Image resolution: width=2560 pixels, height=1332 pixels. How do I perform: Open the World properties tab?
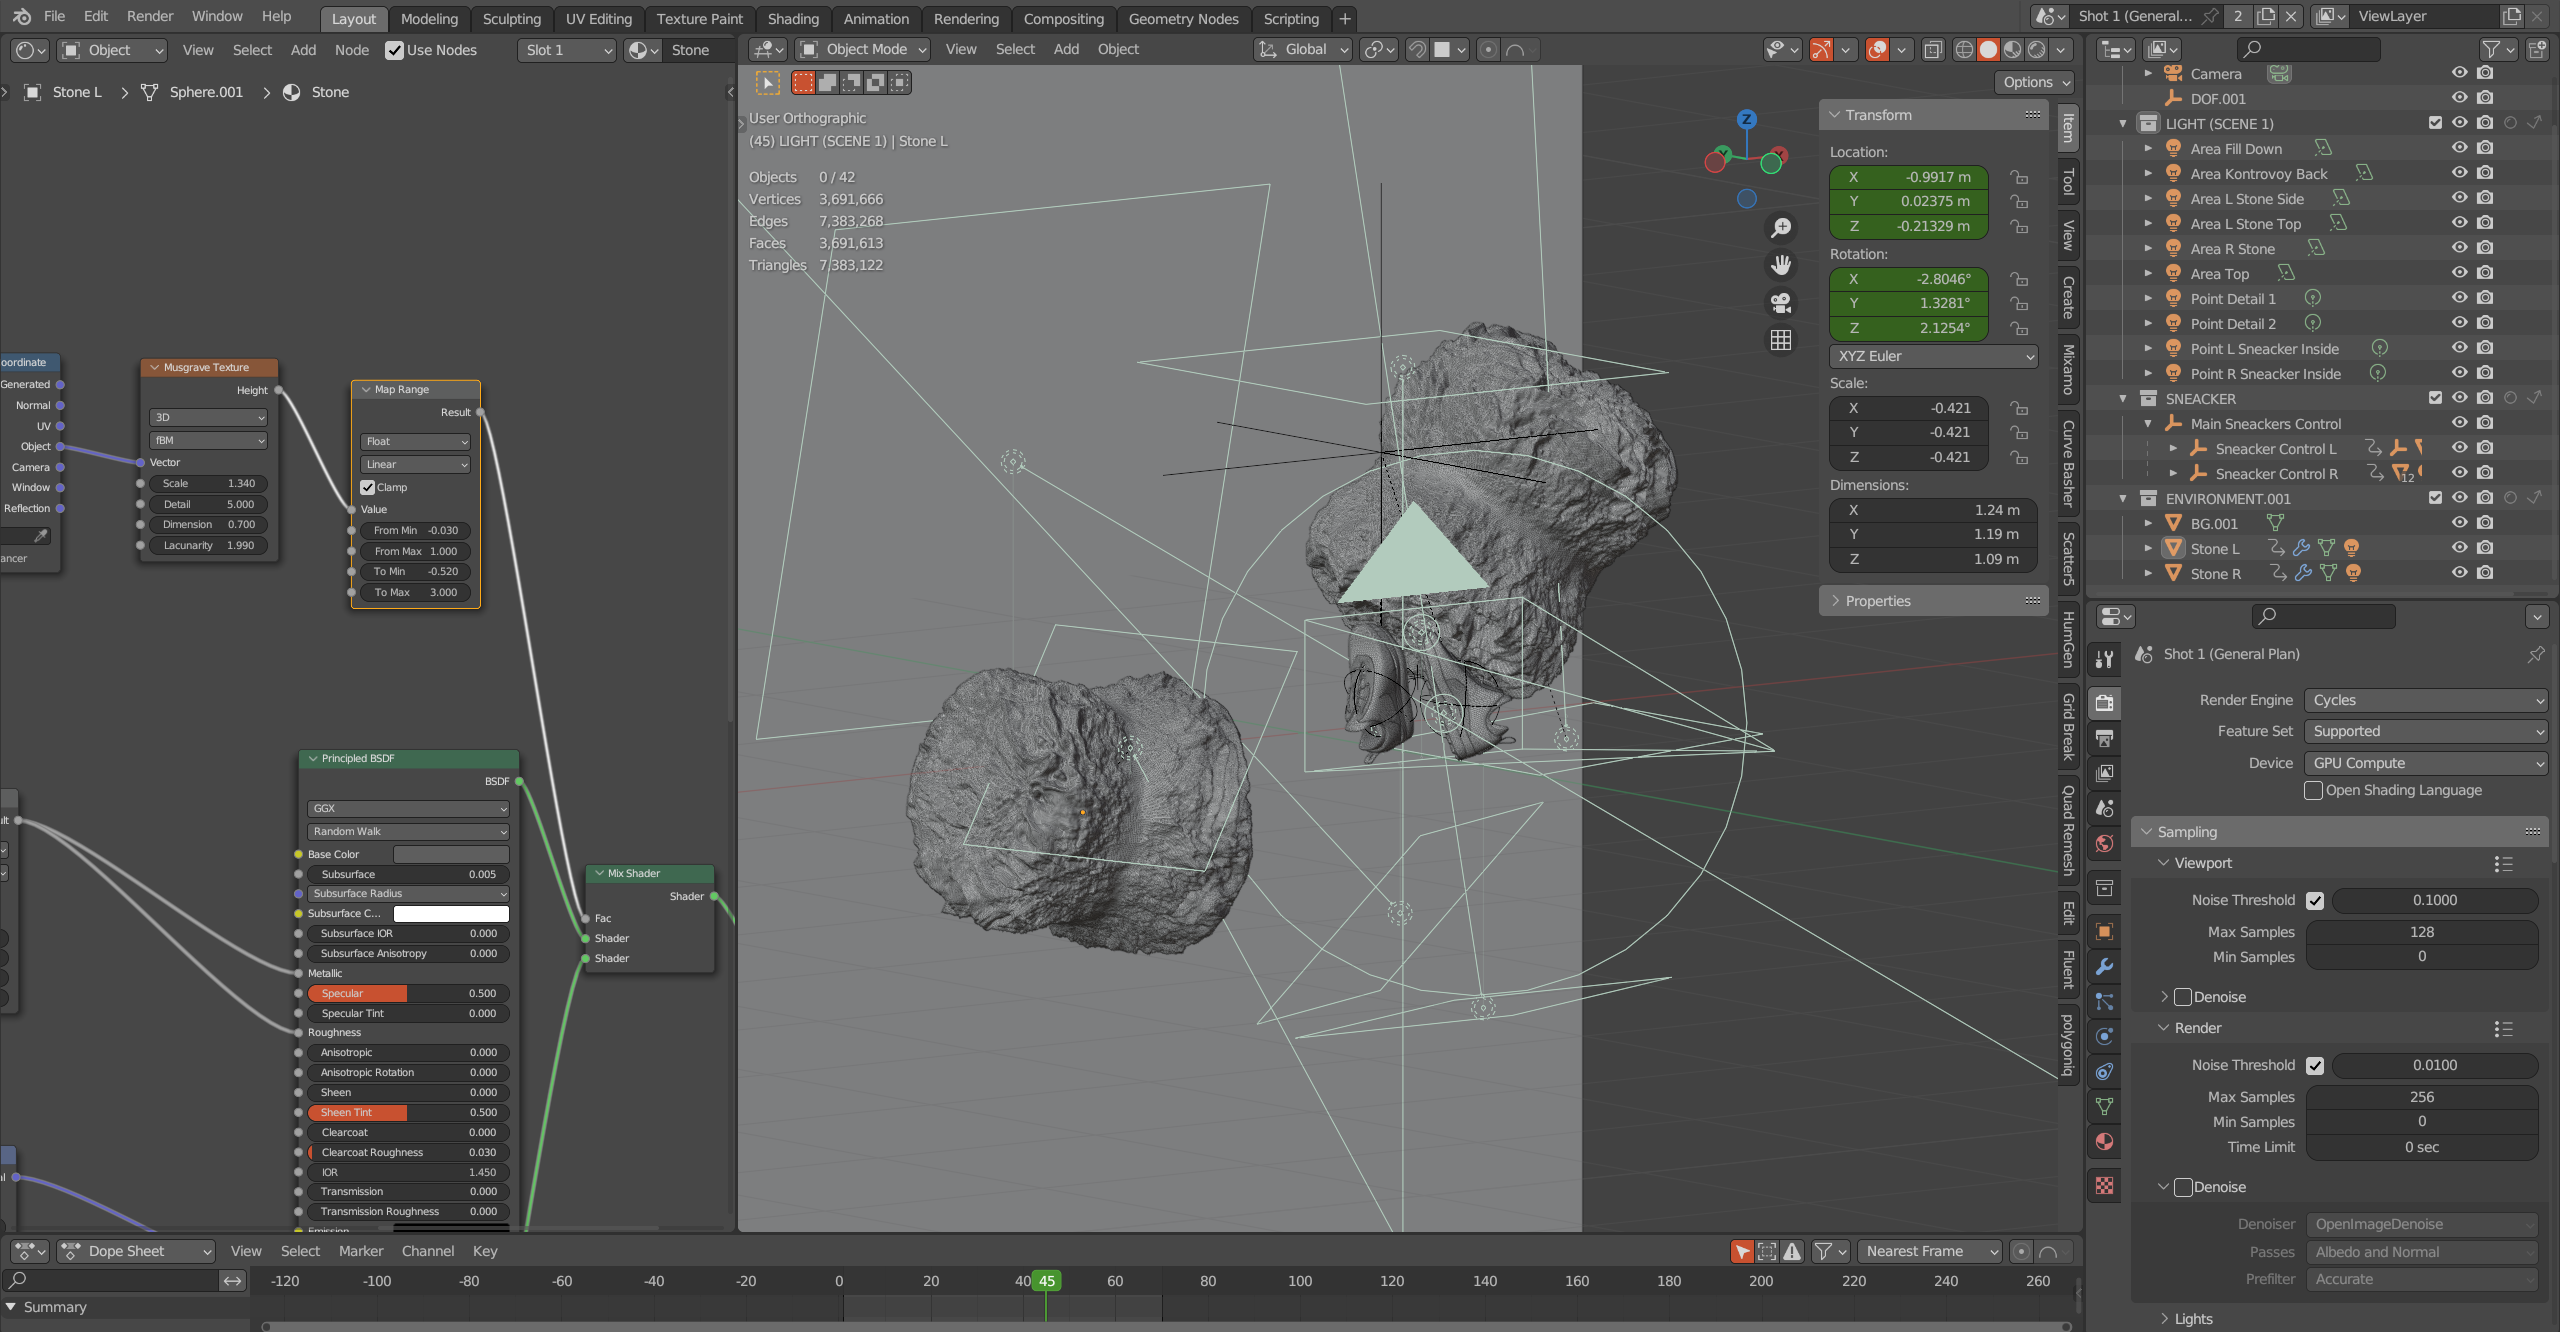pyautogui.click(x=2105, y=844)
